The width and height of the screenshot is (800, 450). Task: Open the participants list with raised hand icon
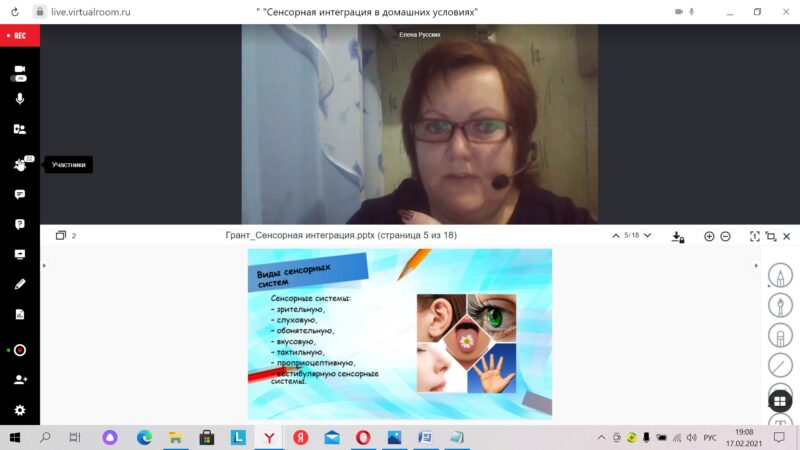(x=20, y=164)
